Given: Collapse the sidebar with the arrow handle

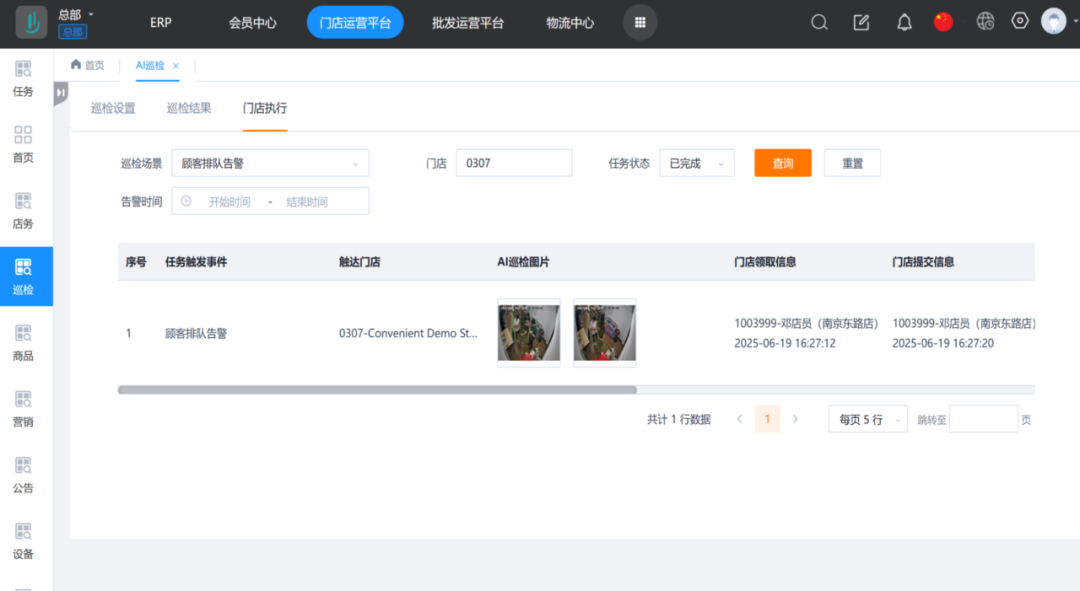Looking at the screenshot, I should pyautogui.click(x=61, y=93).
